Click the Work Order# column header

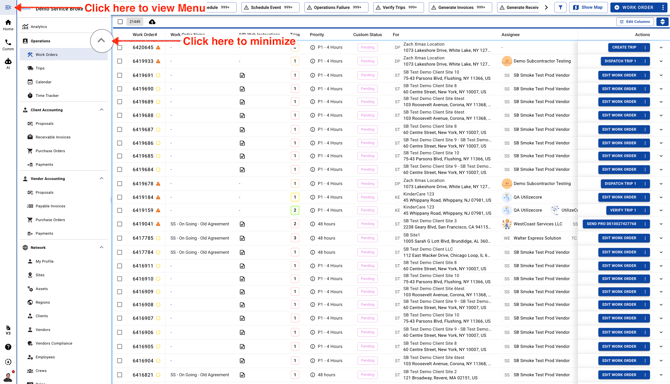point(145,35)
